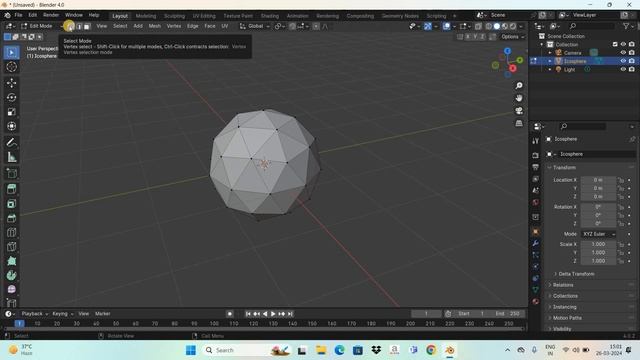Viewport: 640px width, 360px height.
Task: Switch to rendered viewport shading
Action: 513,26
